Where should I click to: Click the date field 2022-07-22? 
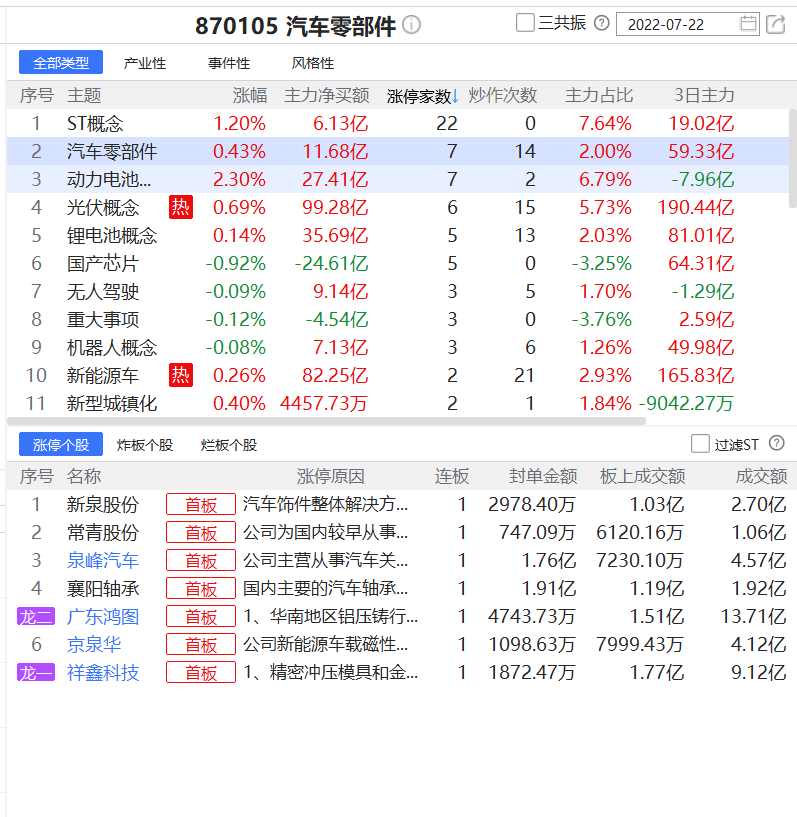point(688,24)
